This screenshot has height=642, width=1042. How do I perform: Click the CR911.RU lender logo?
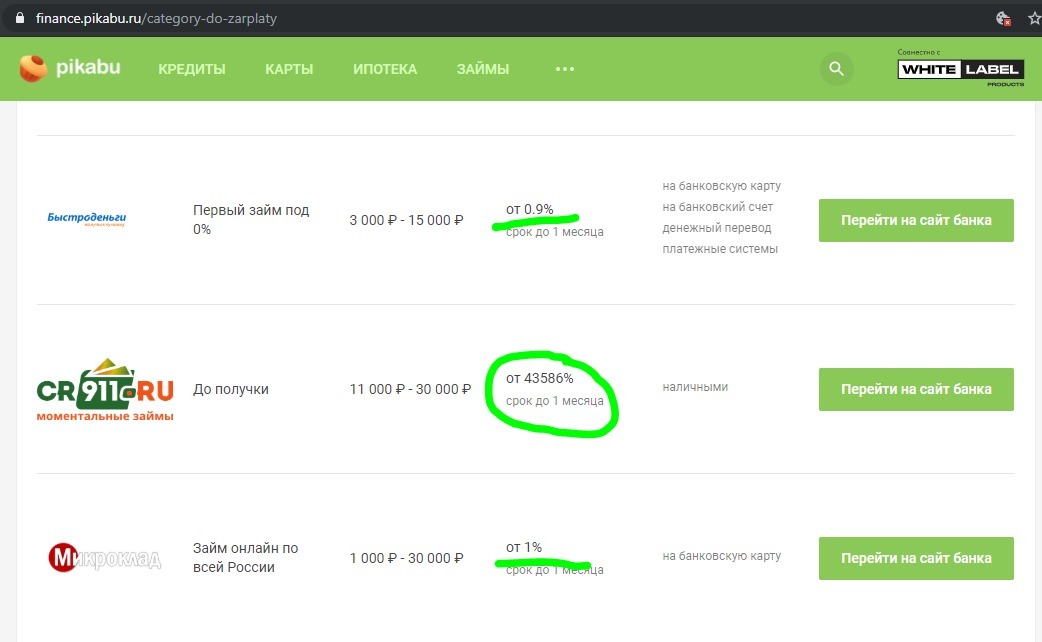point(105,389)
